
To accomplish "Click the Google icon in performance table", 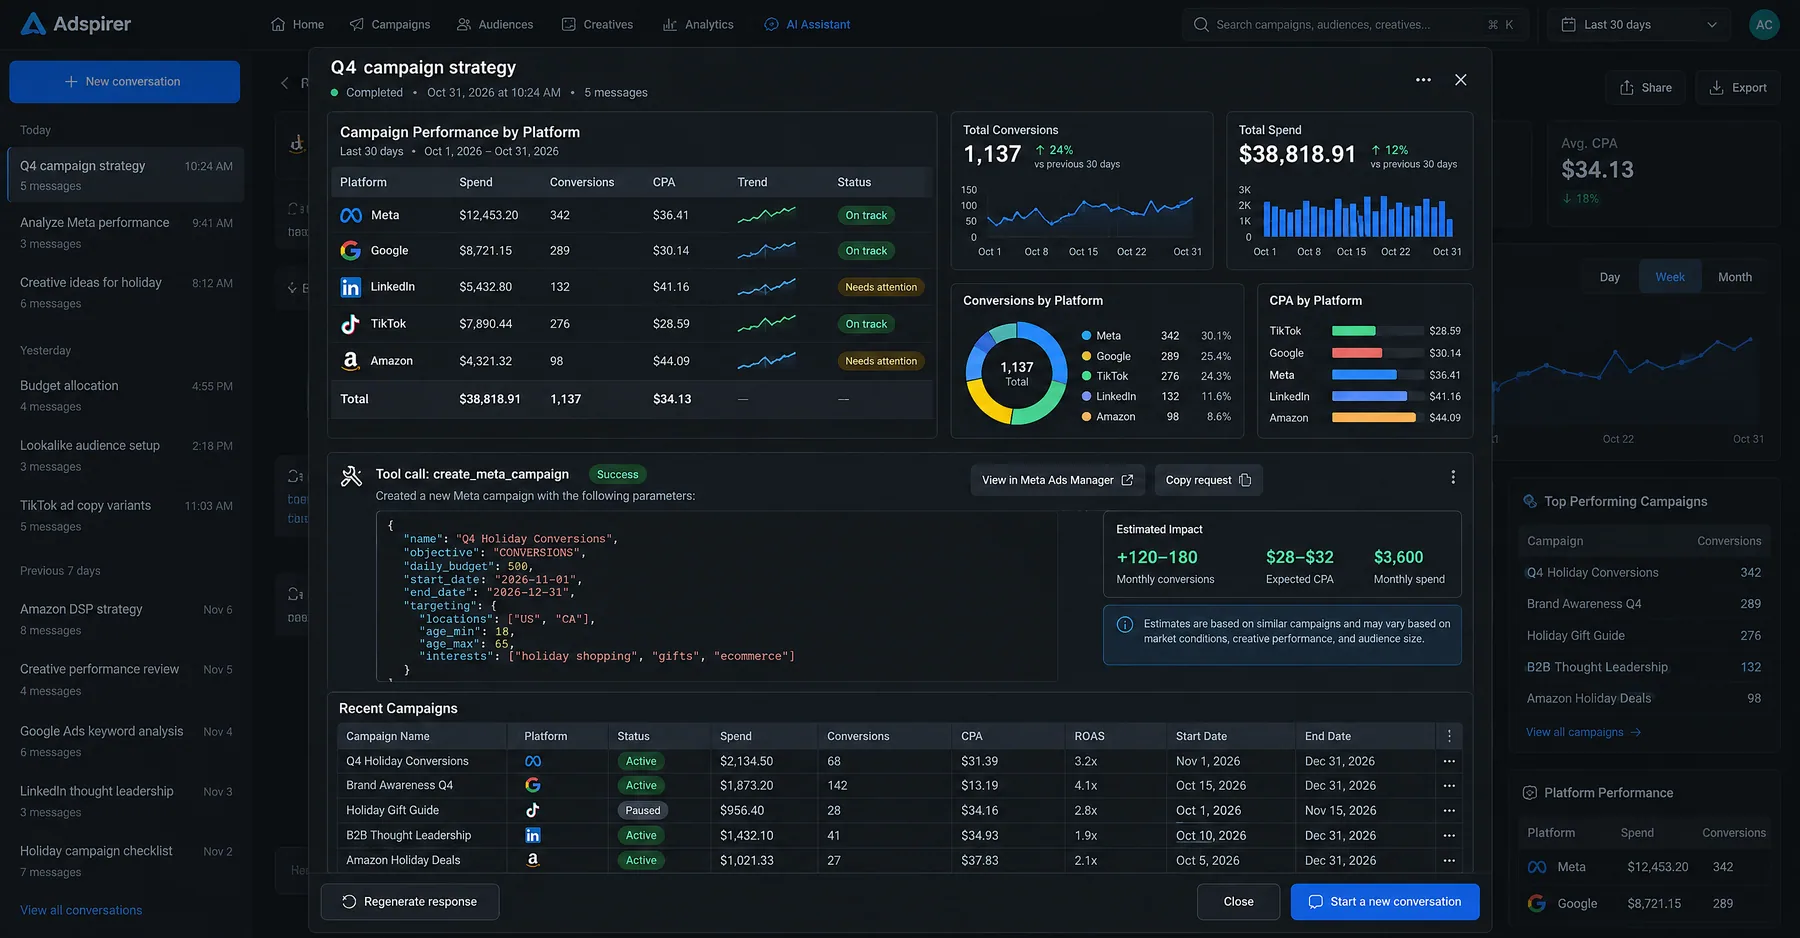I will pos(350,251).
